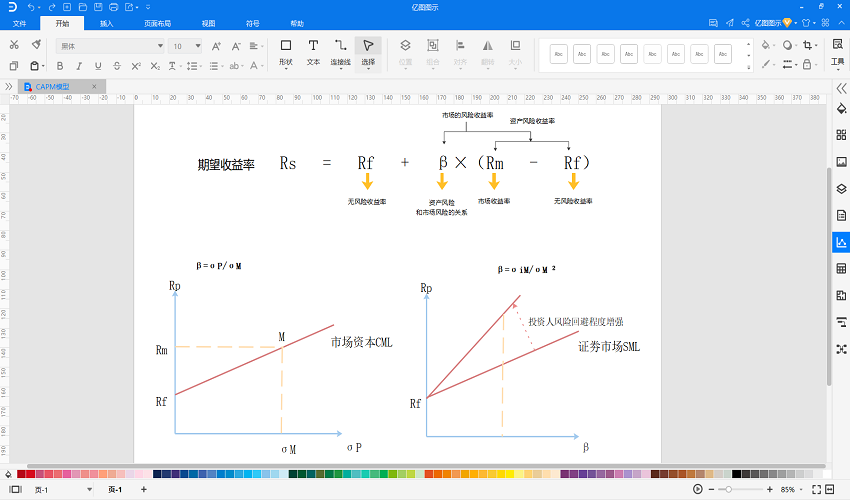The width and height of the screenshot is (850, 500).
Task: Expand the 85% zoom level dropdown
Action: pyautogui.click(x=801, y=489)
